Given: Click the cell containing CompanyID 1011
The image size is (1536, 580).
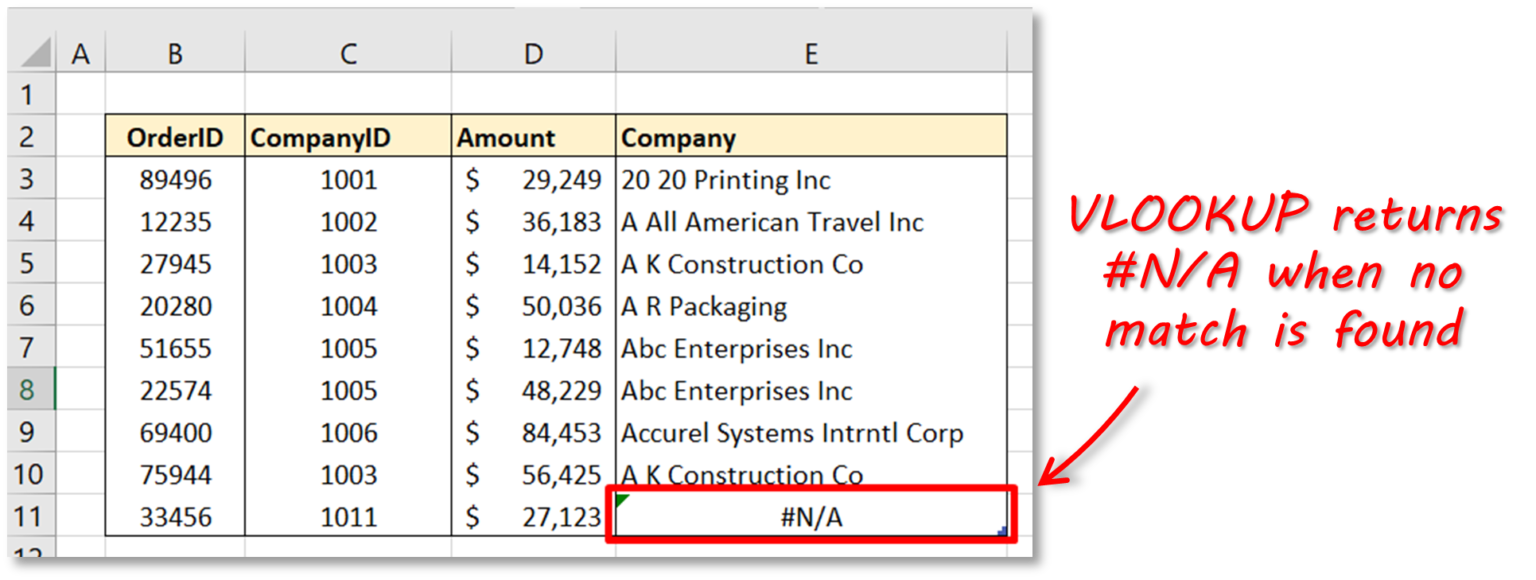Looking at the screenshot, I should tap(347, 517).
